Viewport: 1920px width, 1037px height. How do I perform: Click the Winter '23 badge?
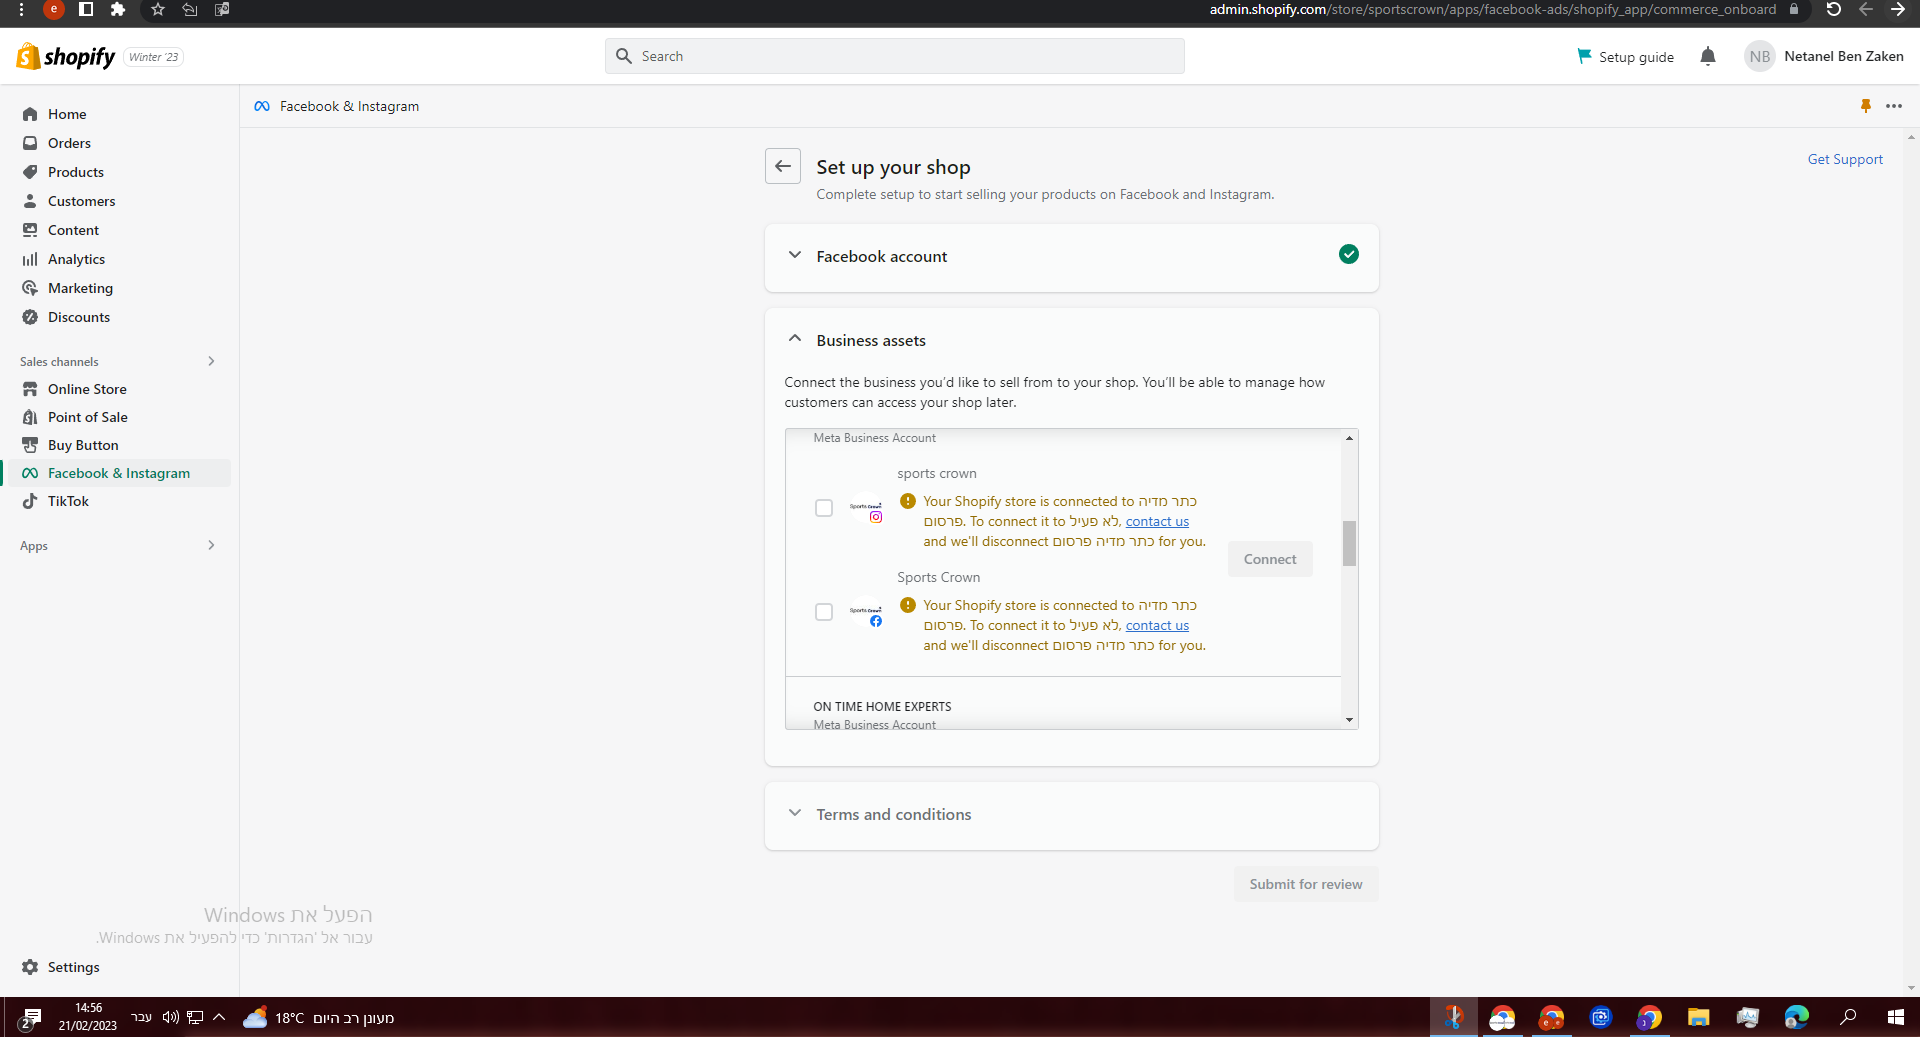[154, 57]
